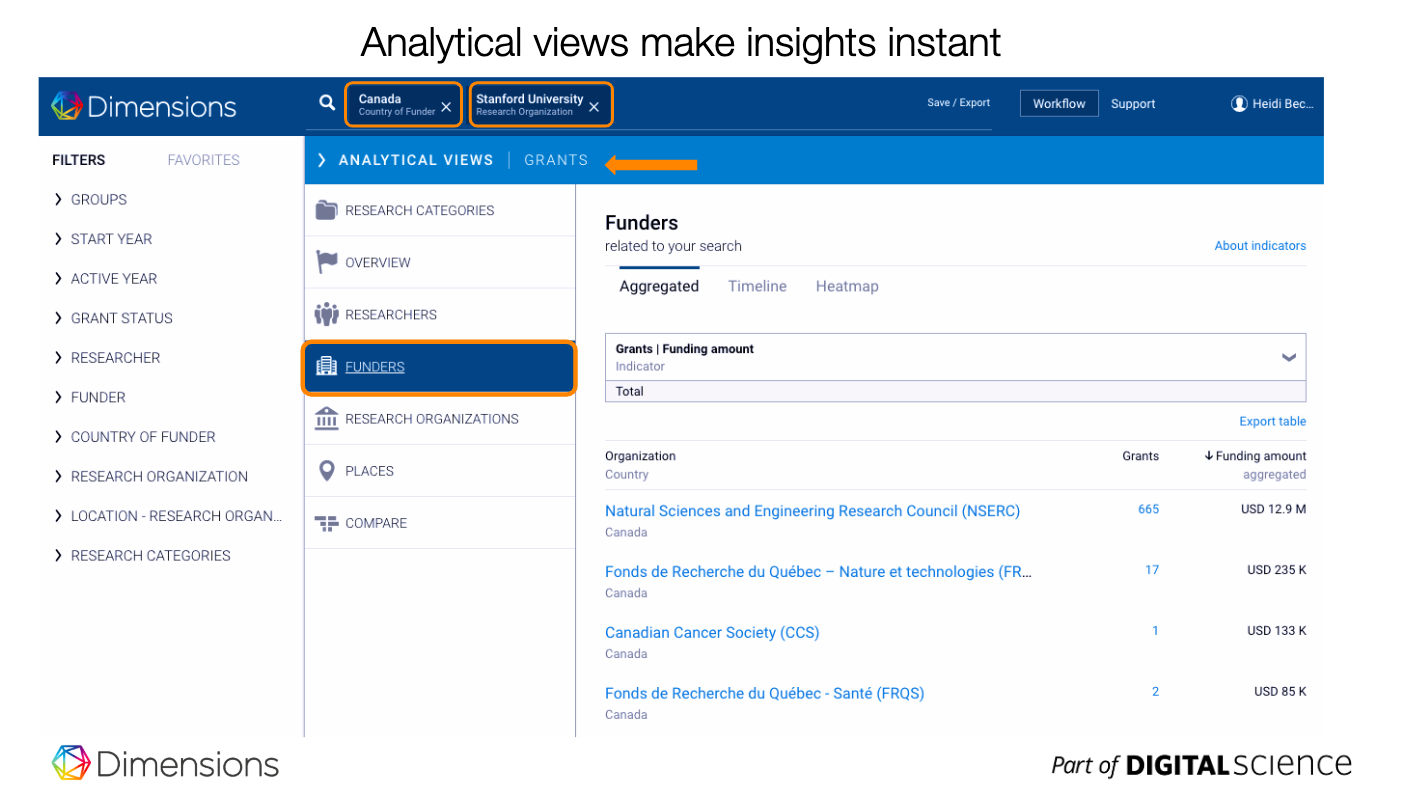The image size is (1405, 796).
Task: Collapse the ANALYTICAL VIEWS panel chevron
Action: (x=320, y=160)
